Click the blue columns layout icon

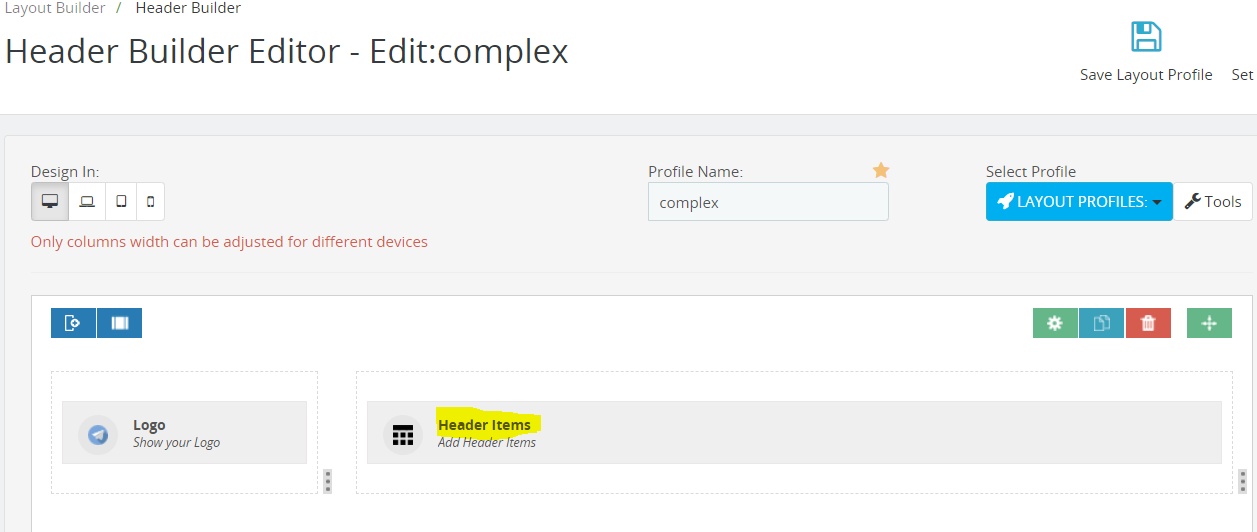(120, 323)
